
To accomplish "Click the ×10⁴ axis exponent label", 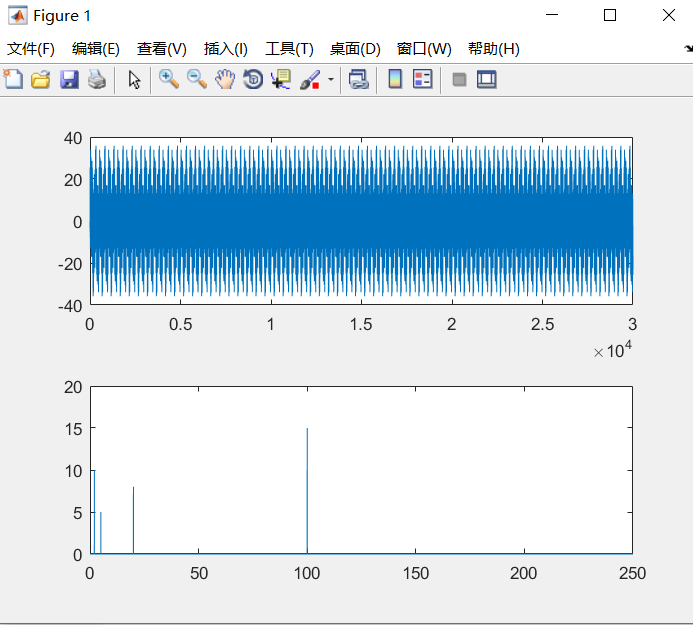I will tap(613, 350).
